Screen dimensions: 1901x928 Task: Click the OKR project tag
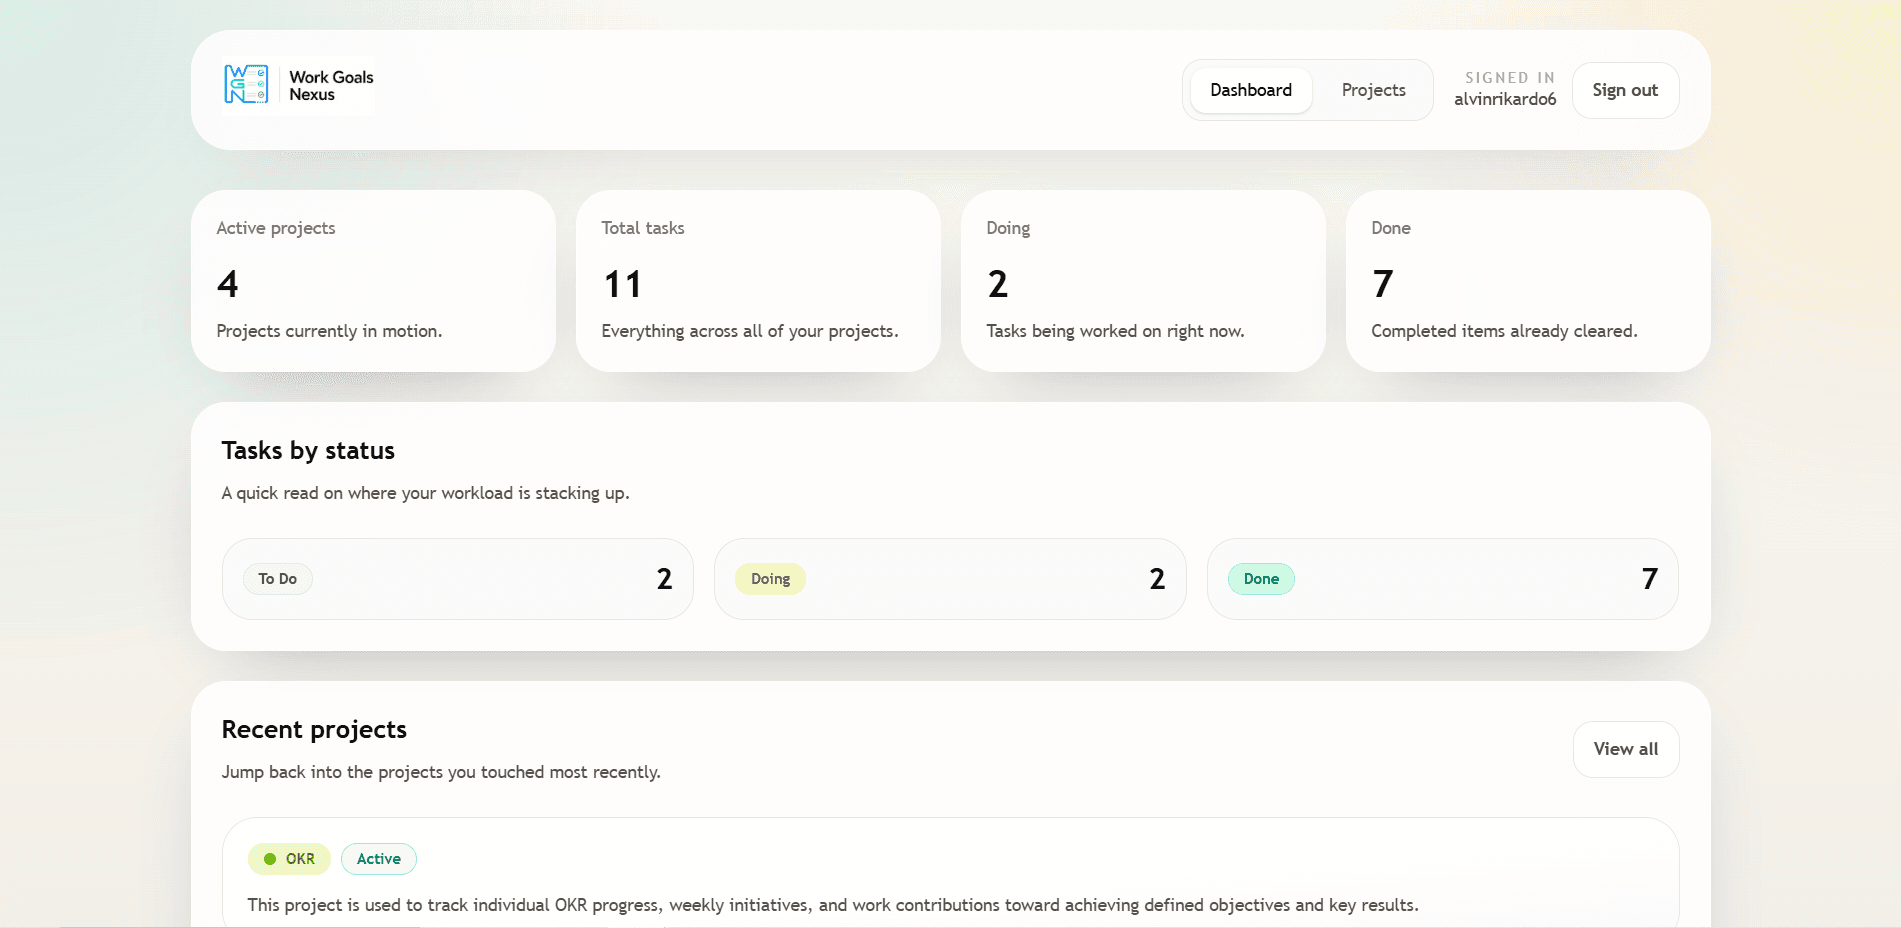(x=289, y=859)
